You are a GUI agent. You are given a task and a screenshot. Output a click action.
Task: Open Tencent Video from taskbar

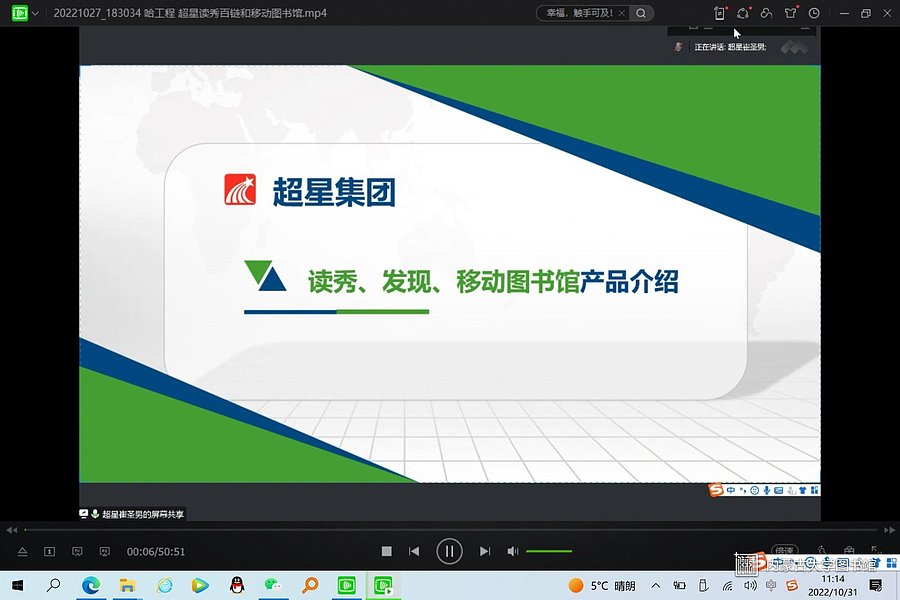200,586
